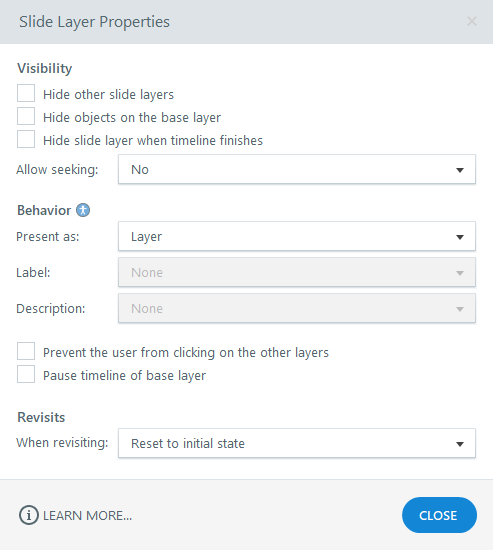Close dialog using the X icon in header
This screenshot has width=493, height=550.
pos(472,21)
